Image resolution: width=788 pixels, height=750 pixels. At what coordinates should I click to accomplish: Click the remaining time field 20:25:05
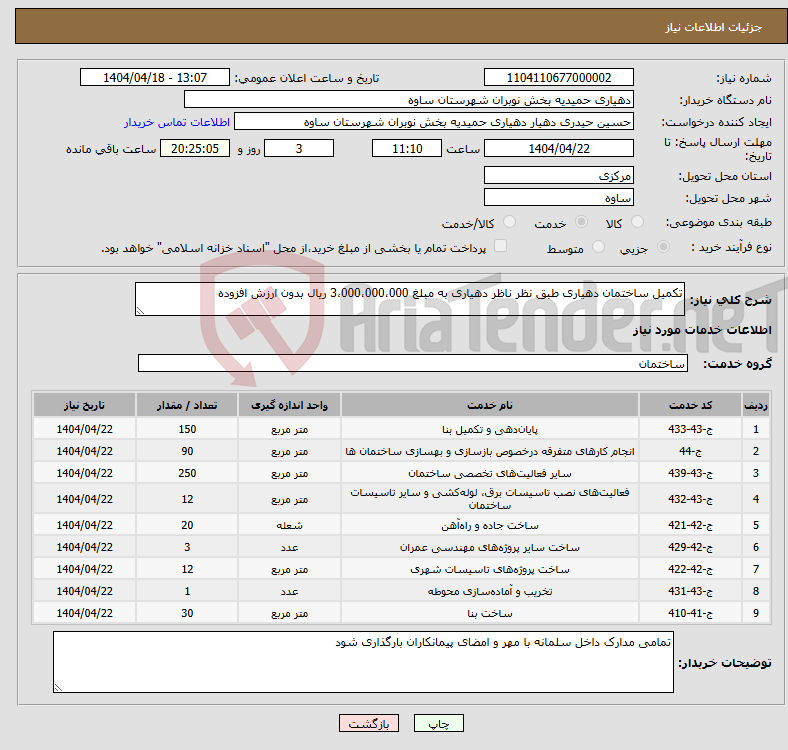(195, 148)
